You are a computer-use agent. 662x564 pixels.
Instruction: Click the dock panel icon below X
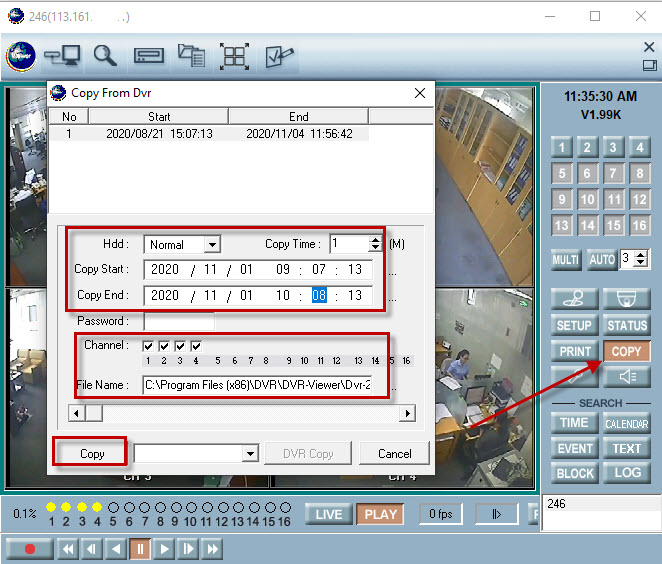click(x=649, y=65)
